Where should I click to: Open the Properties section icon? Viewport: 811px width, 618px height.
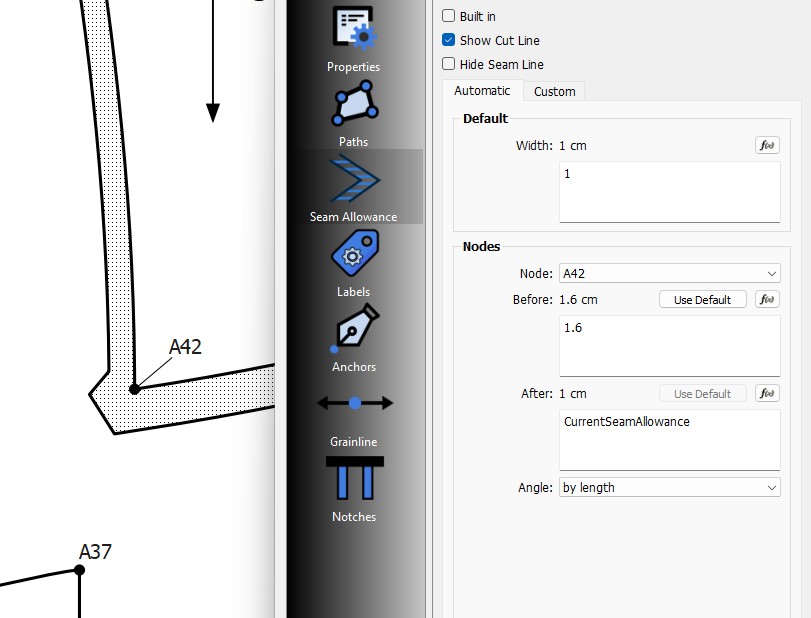(353, 29)
